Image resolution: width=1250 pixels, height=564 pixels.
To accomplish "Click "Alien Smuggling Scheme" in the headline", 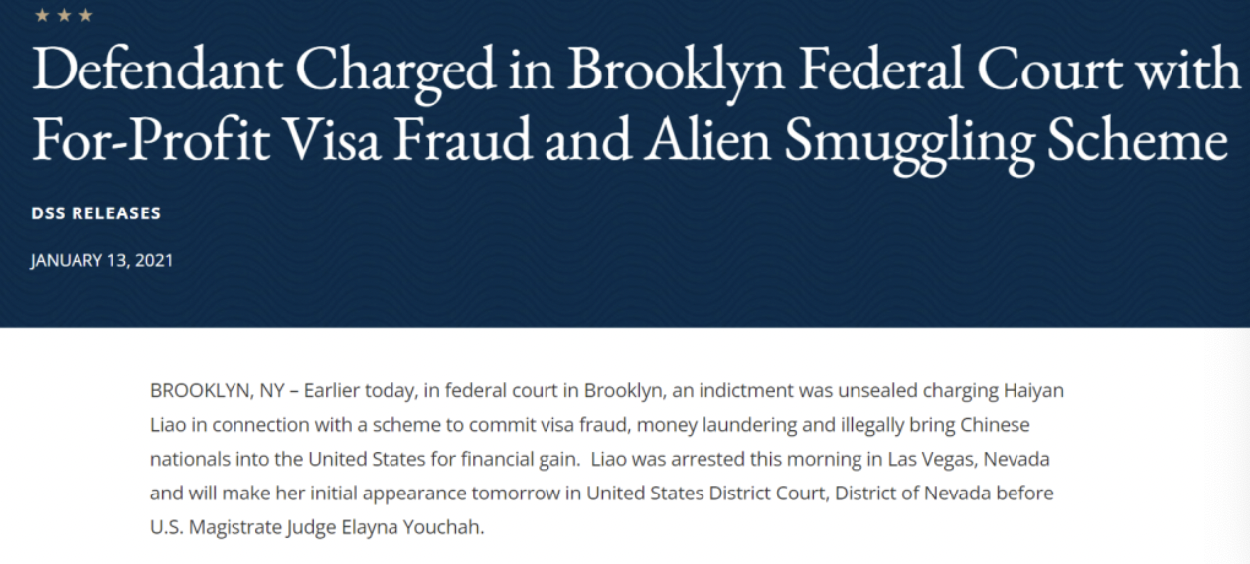I will (x=934, y=140).
